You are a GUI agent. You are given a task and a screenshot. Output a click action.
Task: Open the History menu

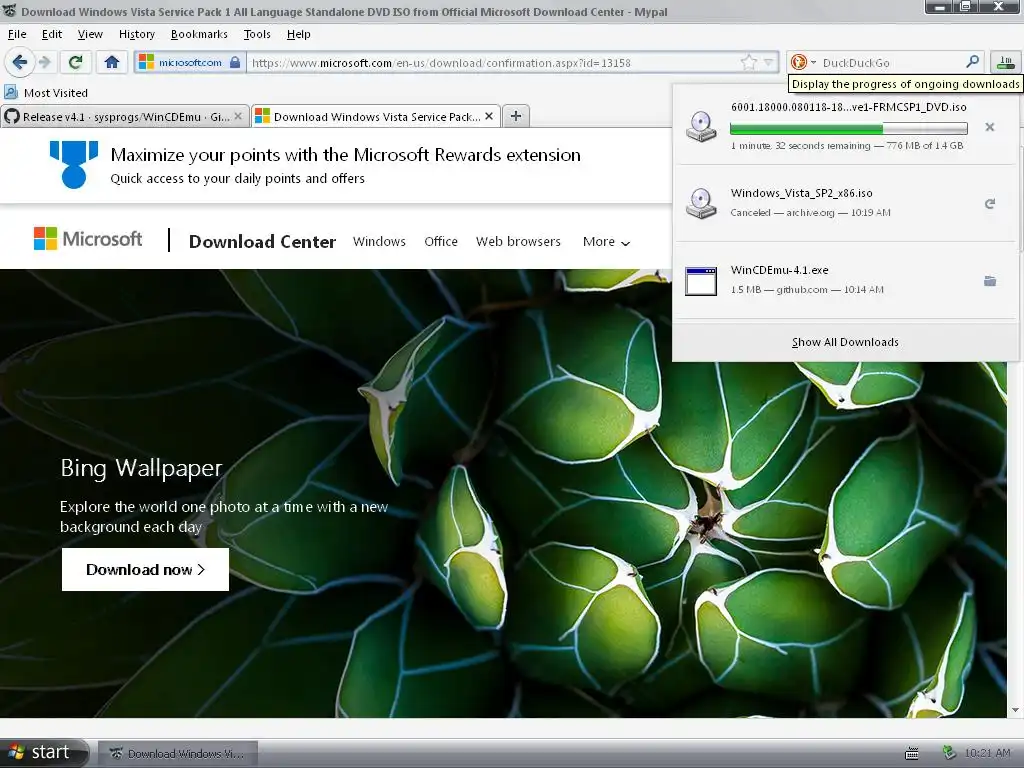click(x=136, y=34)
